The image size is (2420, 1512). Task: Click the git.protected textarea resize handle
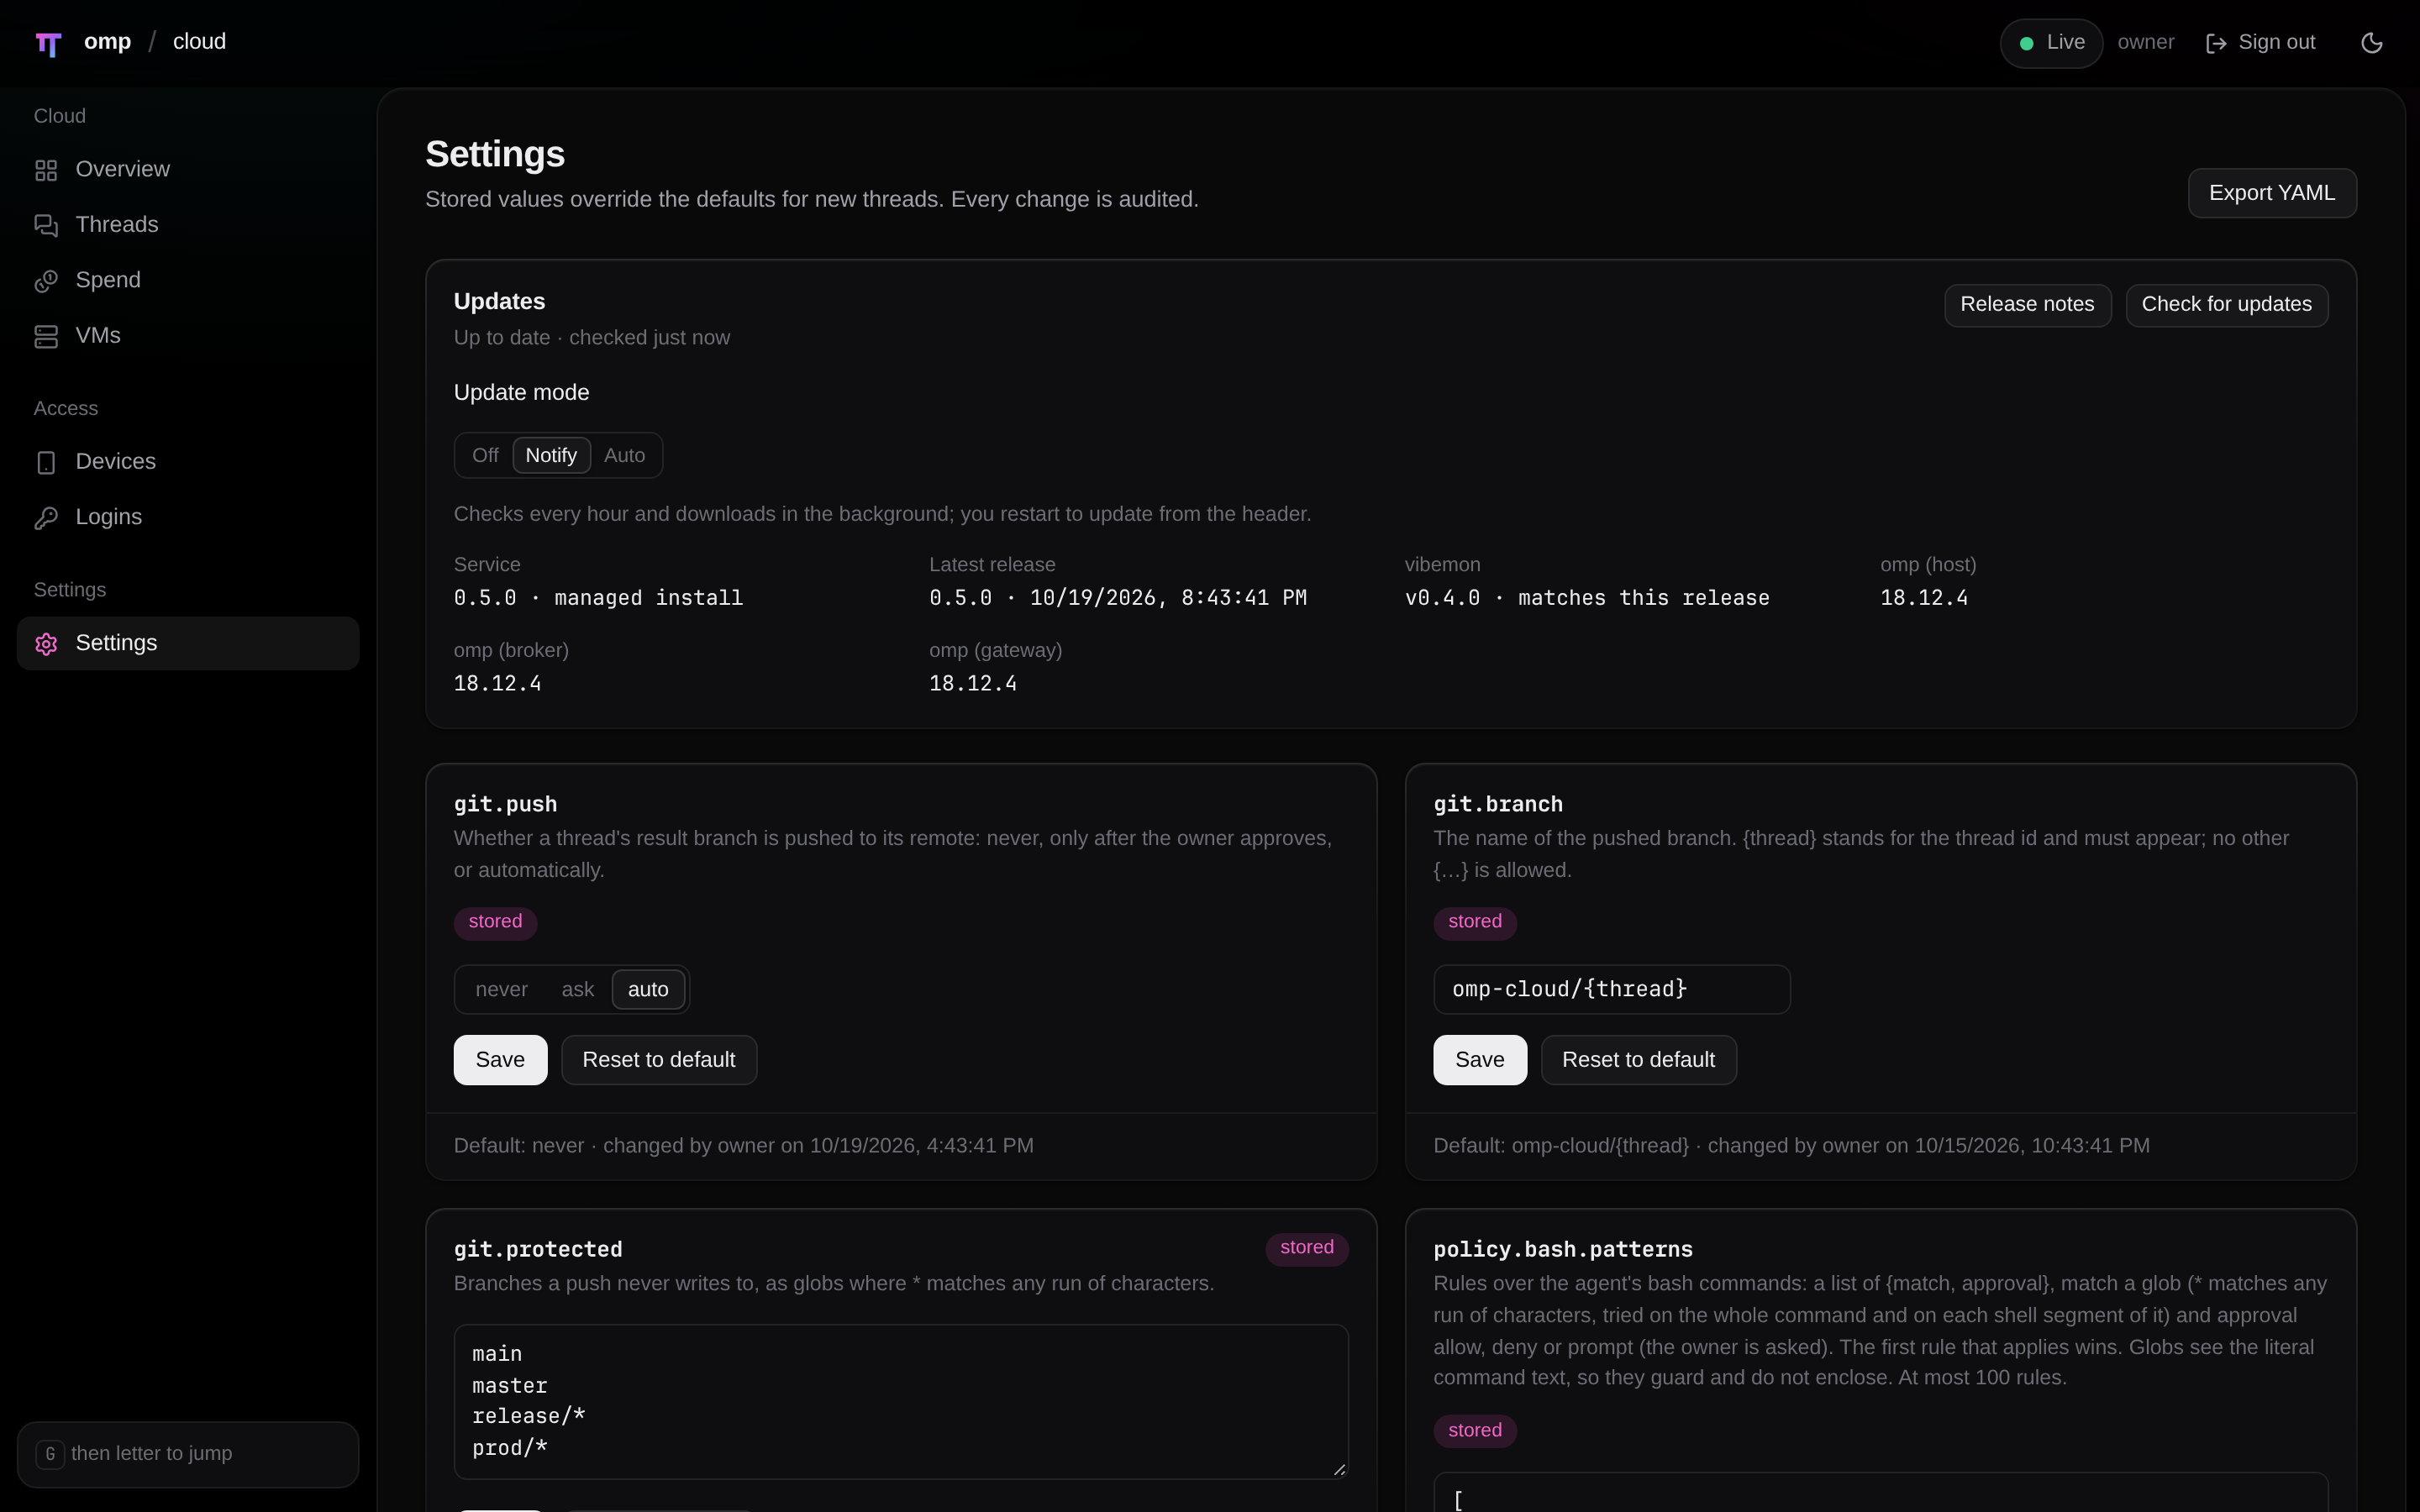(x=1339, y=1469)
